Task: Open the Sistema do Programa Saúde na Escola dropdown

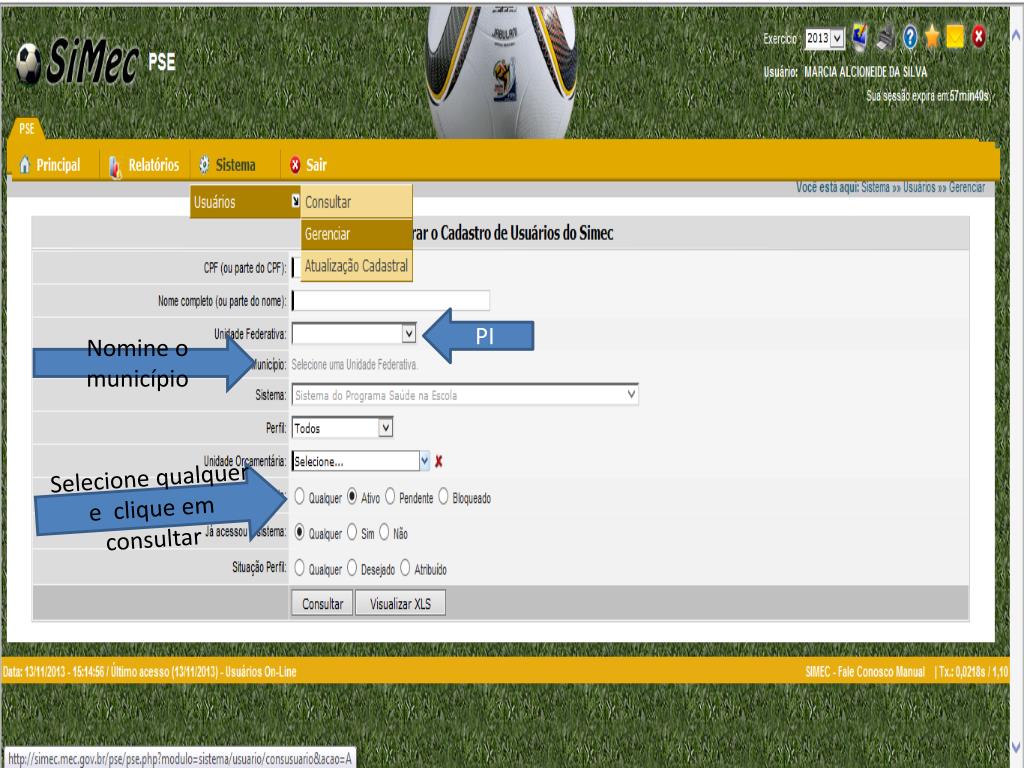Action: pyautogui.click(x=465, y=394)
